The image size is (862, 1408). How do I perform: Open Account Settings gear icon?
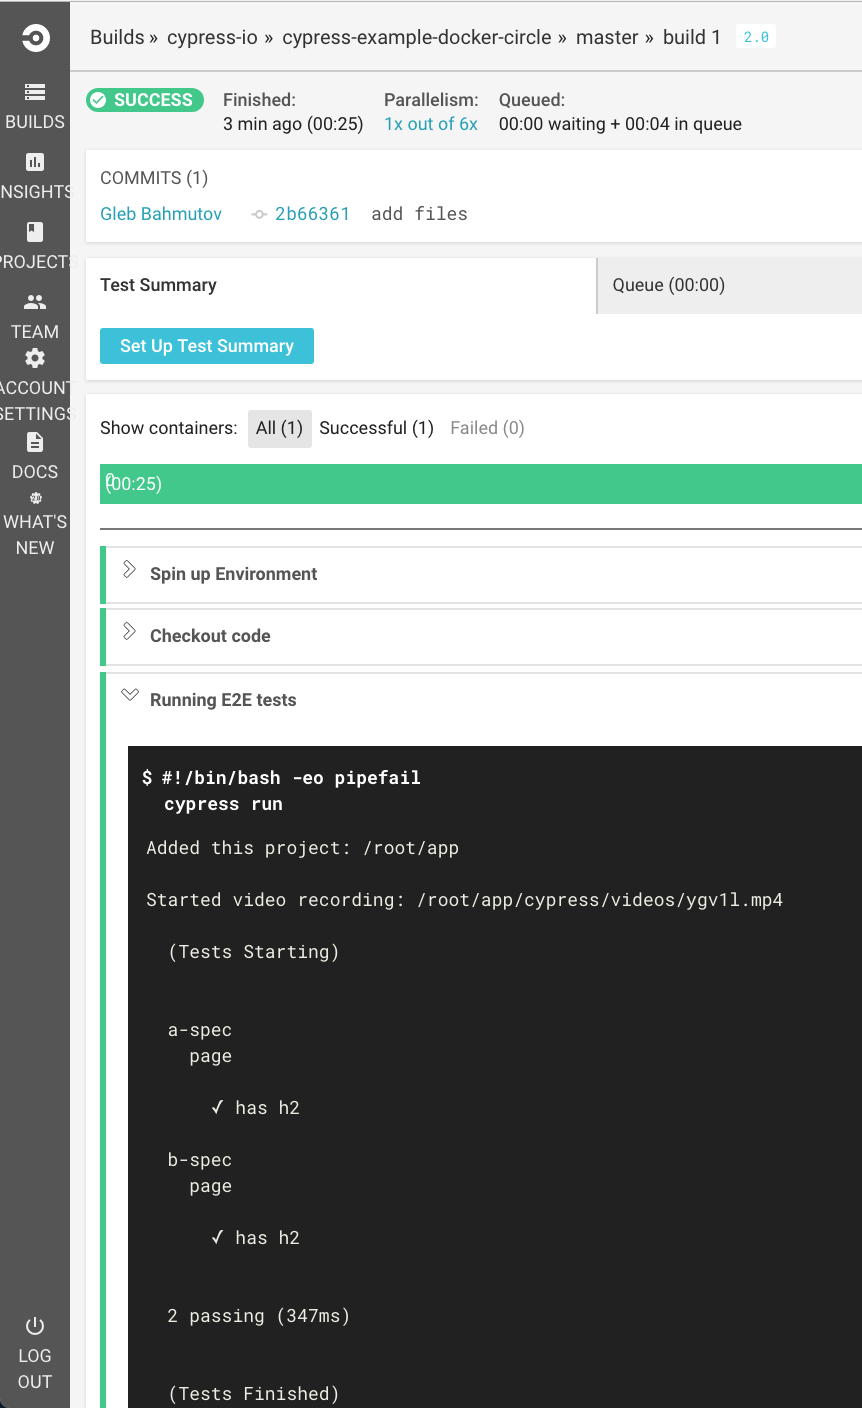coord(35,358)
